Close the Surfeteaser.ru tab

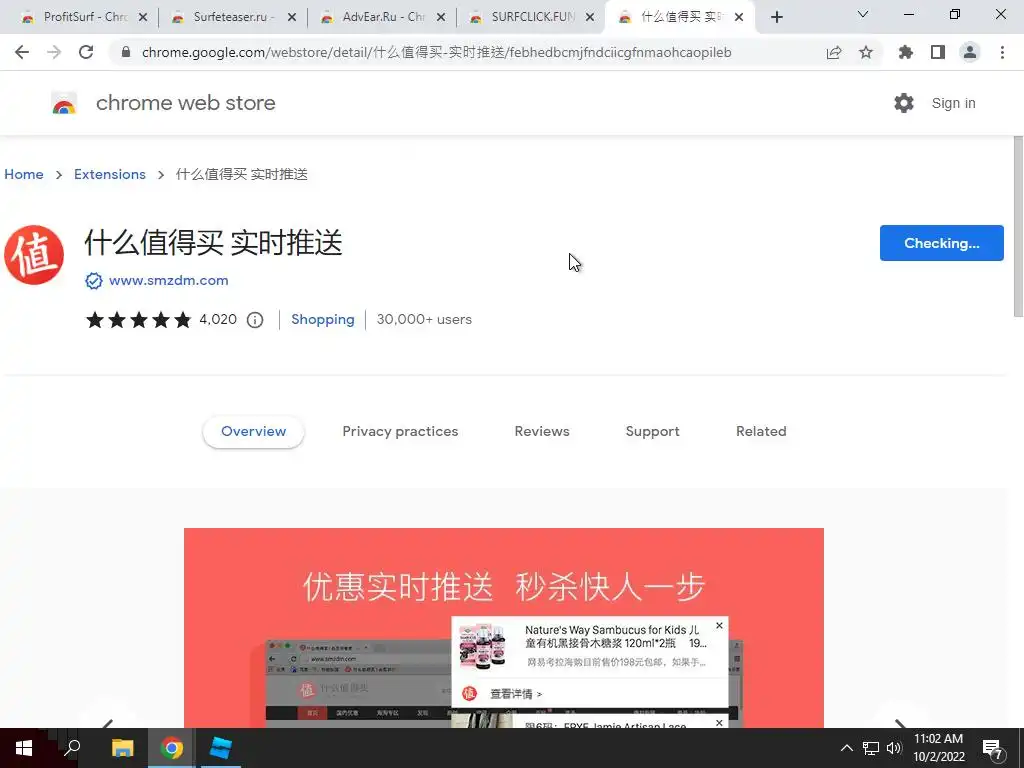click(x=292, y=18)
